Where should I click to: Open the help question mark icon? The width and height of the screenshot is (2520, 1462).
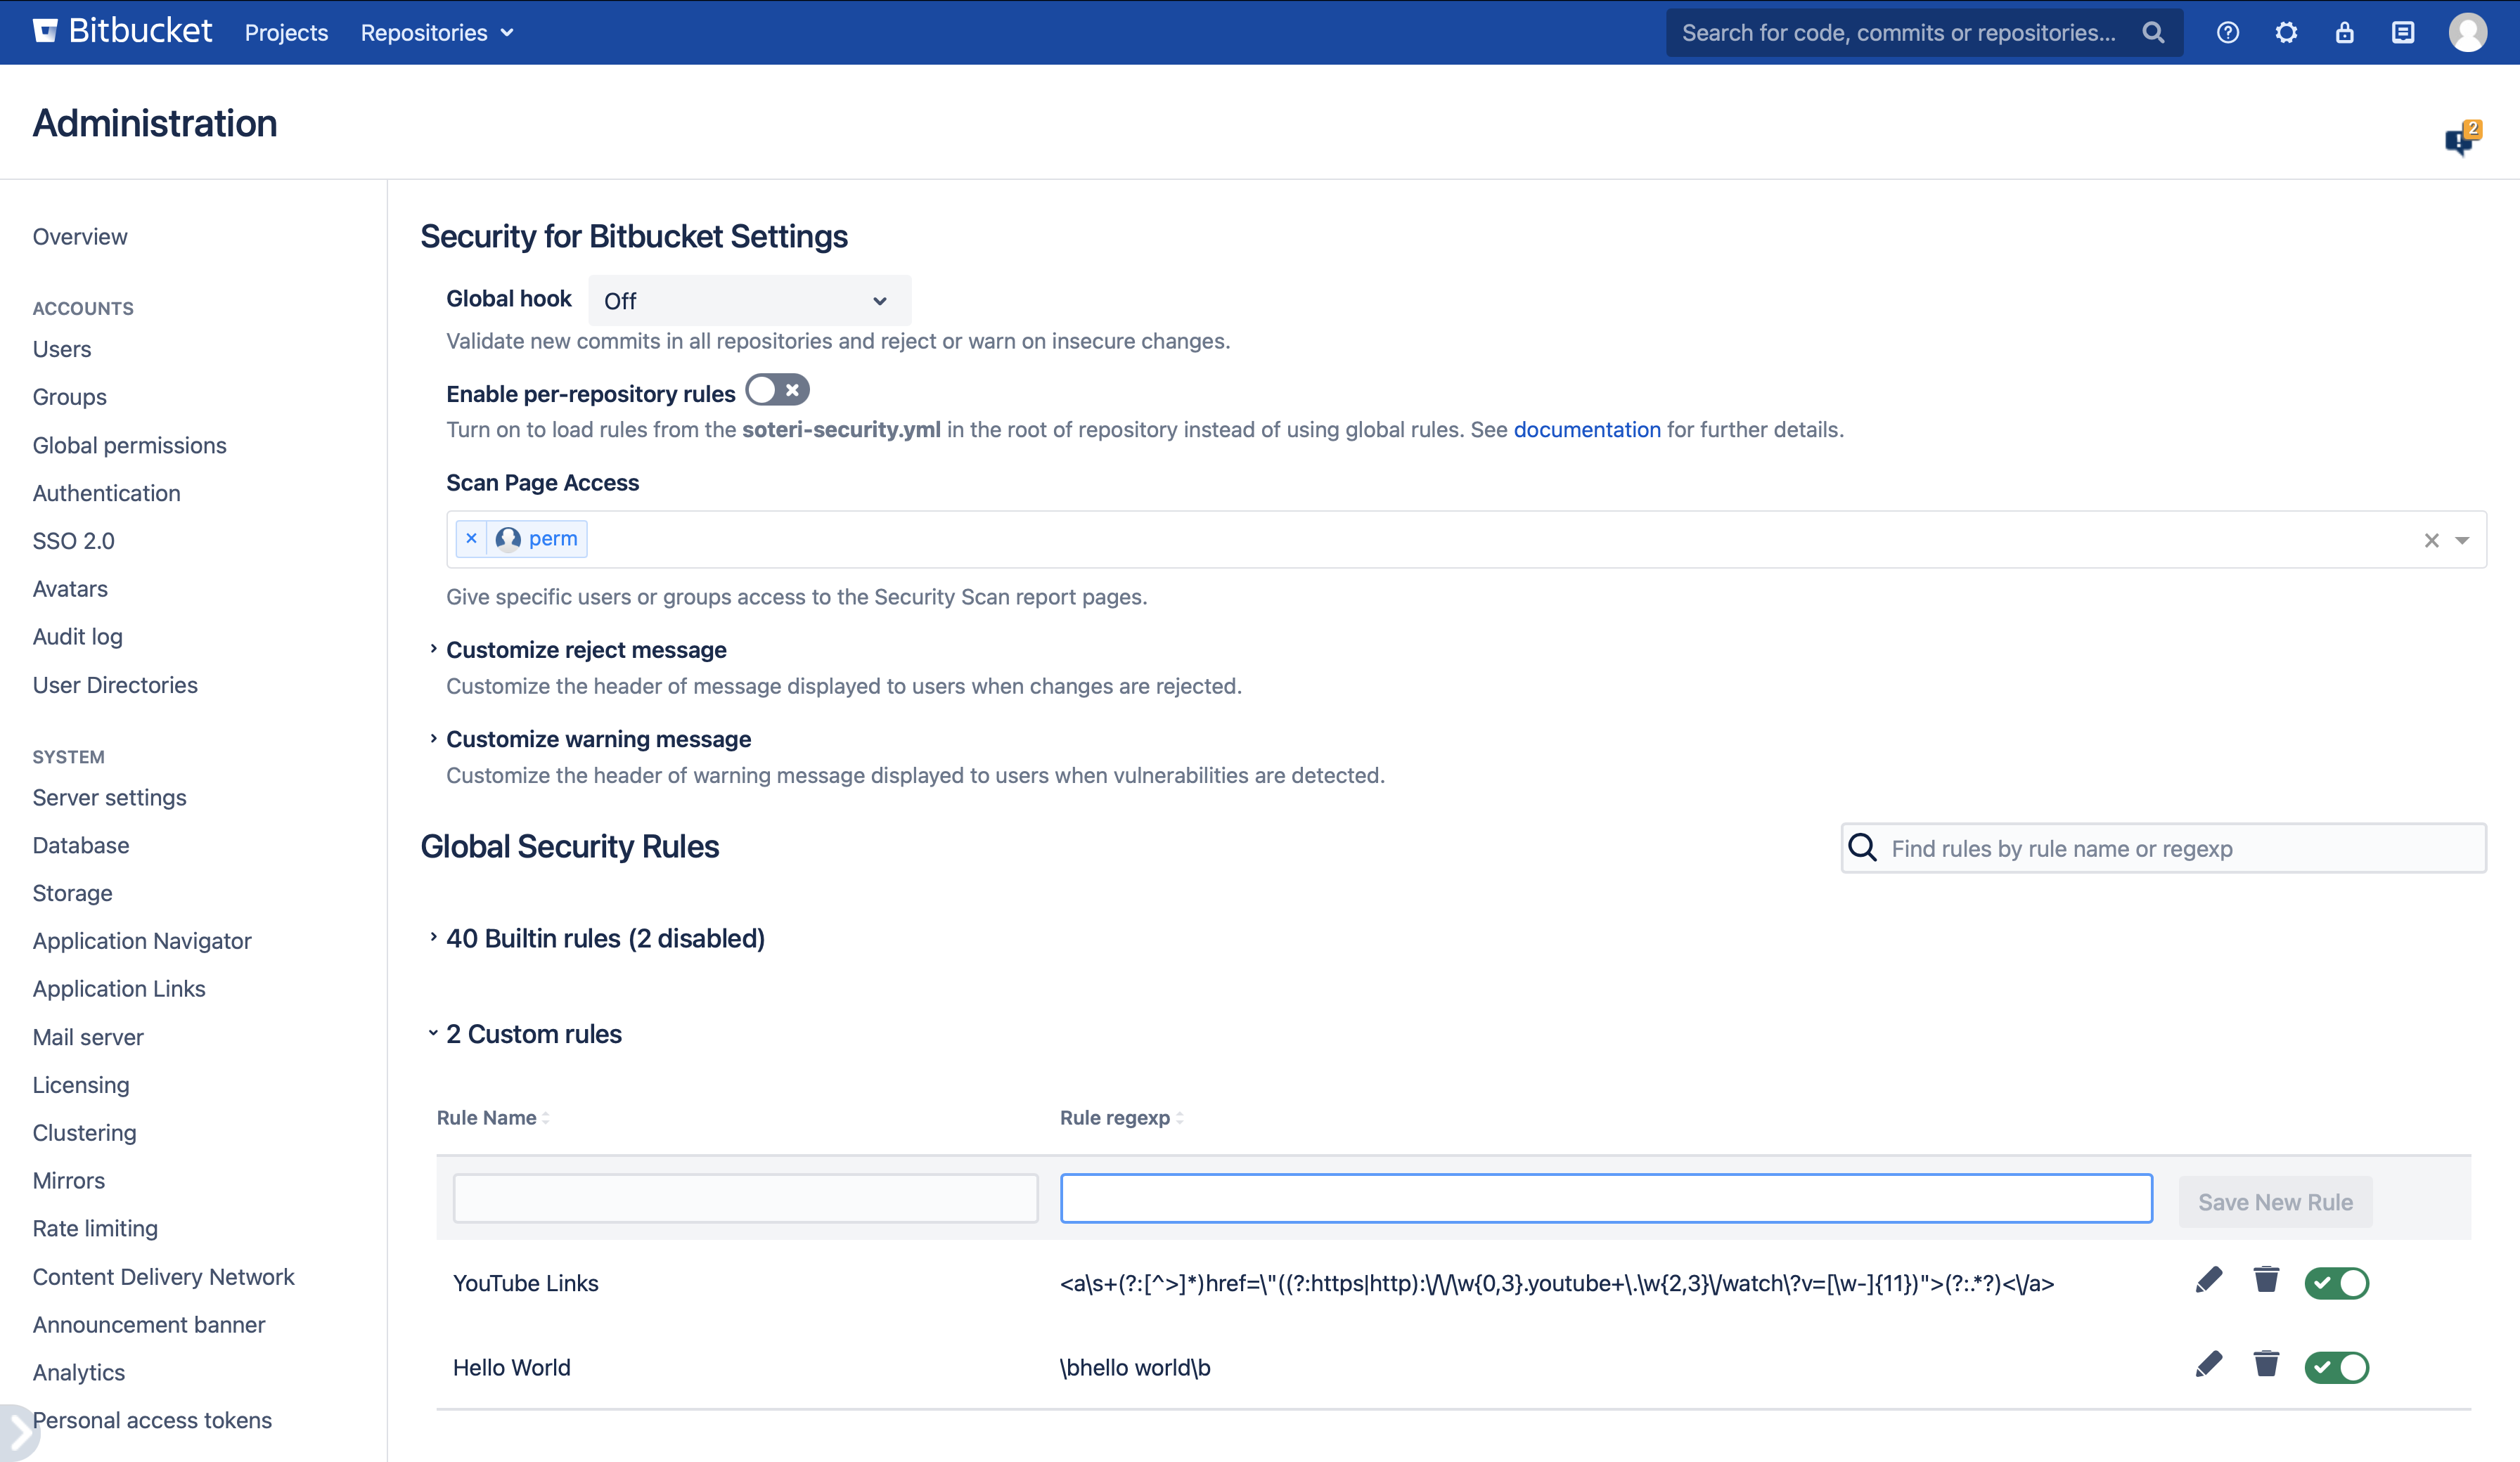pos(2227,32)
